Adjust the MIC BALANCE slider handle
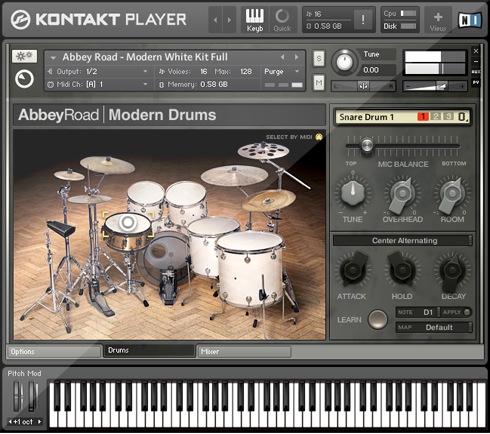 click(367, 145)
